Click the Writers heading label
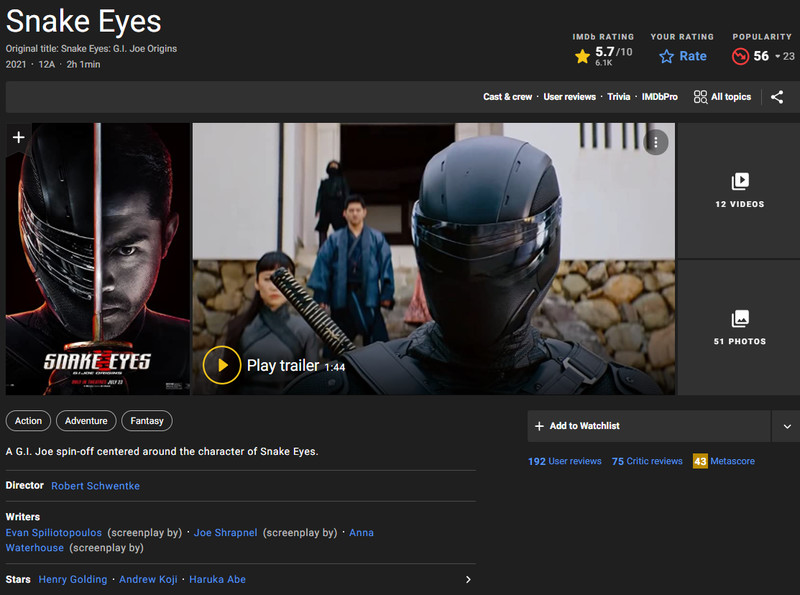This screenshot has height=595, width=800. [x=23, y=517]
